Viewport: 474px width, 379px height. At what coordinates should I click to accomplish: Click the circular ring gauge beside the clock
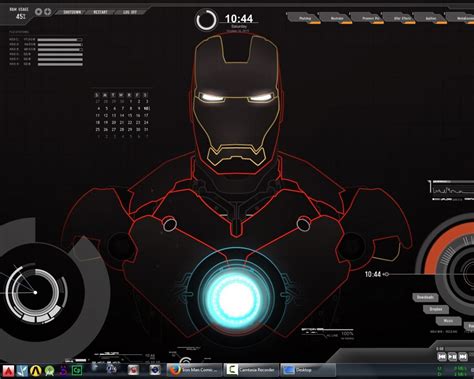tap(206, 20)
